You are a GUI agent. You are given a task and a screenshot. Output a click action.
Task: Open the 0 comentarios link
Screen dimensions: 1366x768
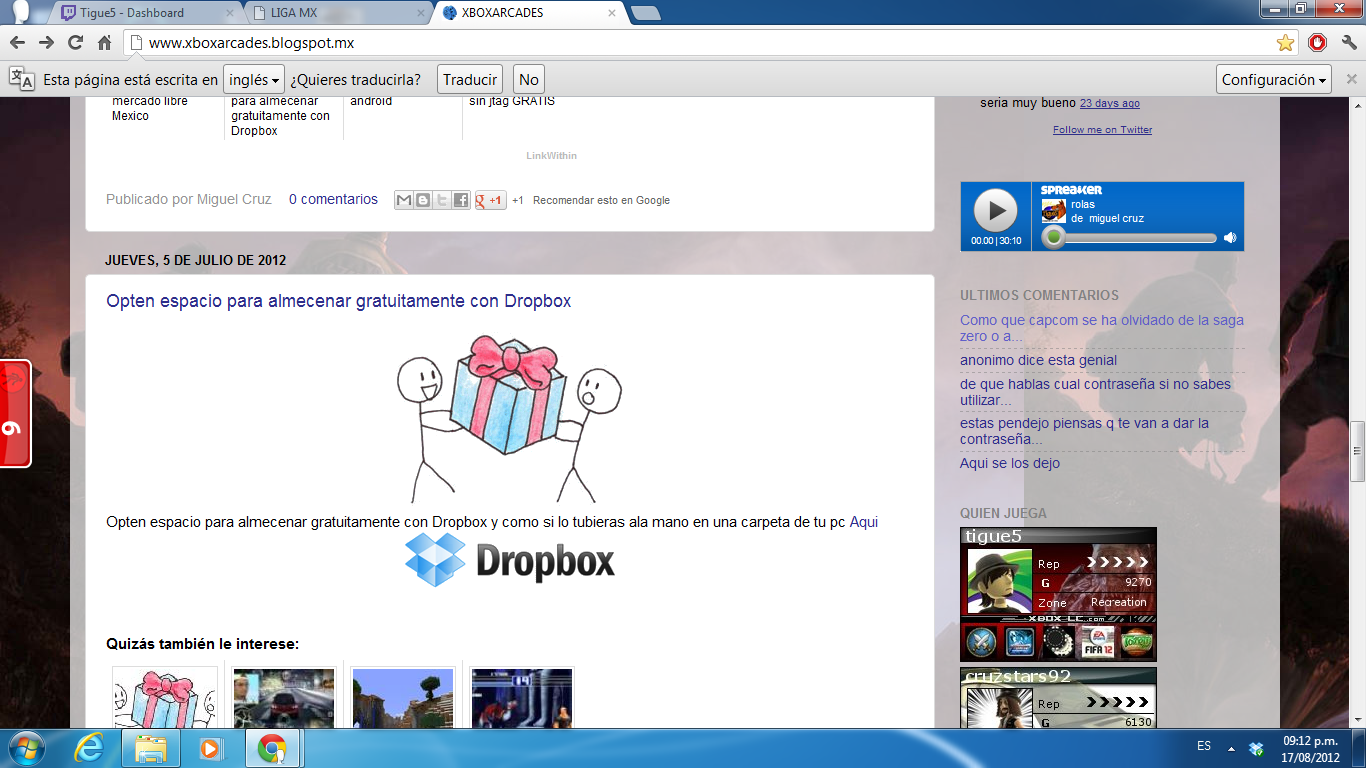333,199
